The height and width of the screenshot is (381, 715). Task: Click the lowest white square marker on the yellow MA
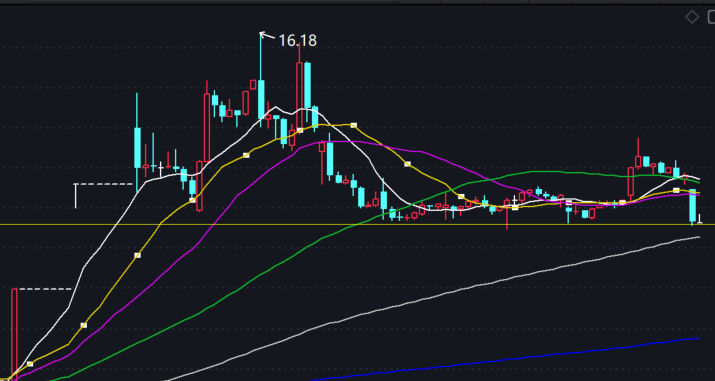[30, 364]
